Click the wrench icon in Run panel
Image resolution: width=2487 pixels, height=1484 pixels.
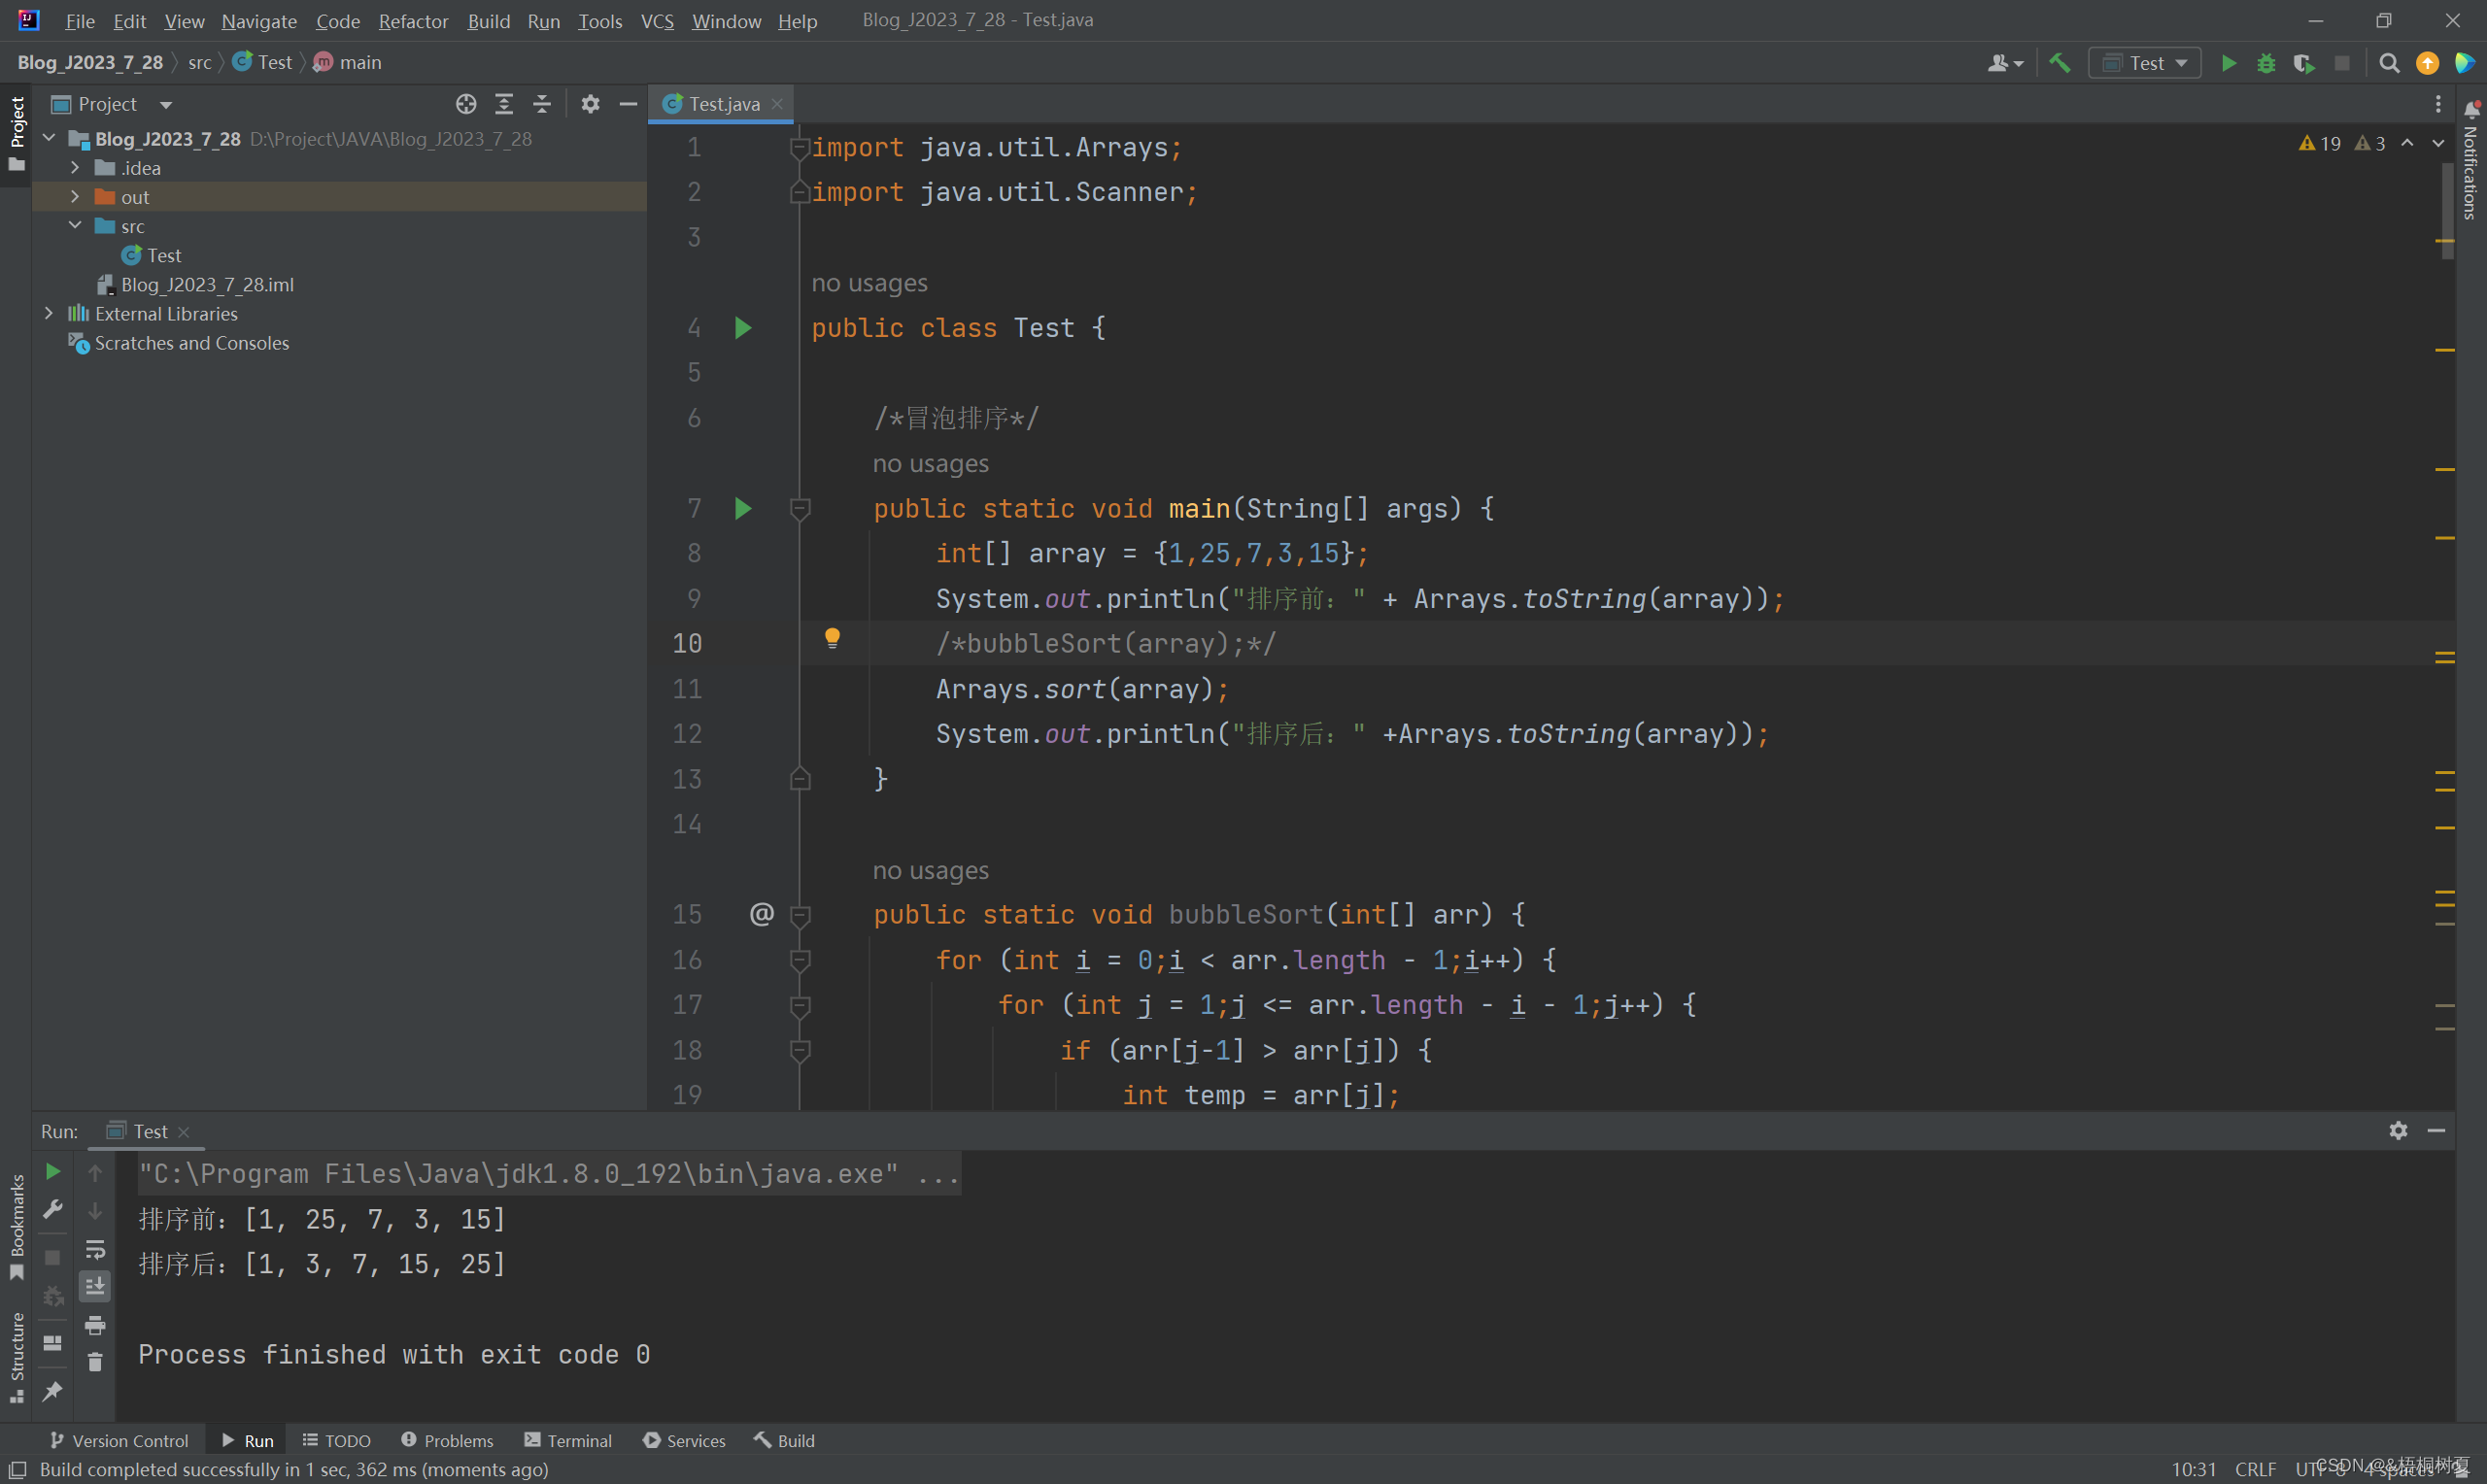(53, 1210)
